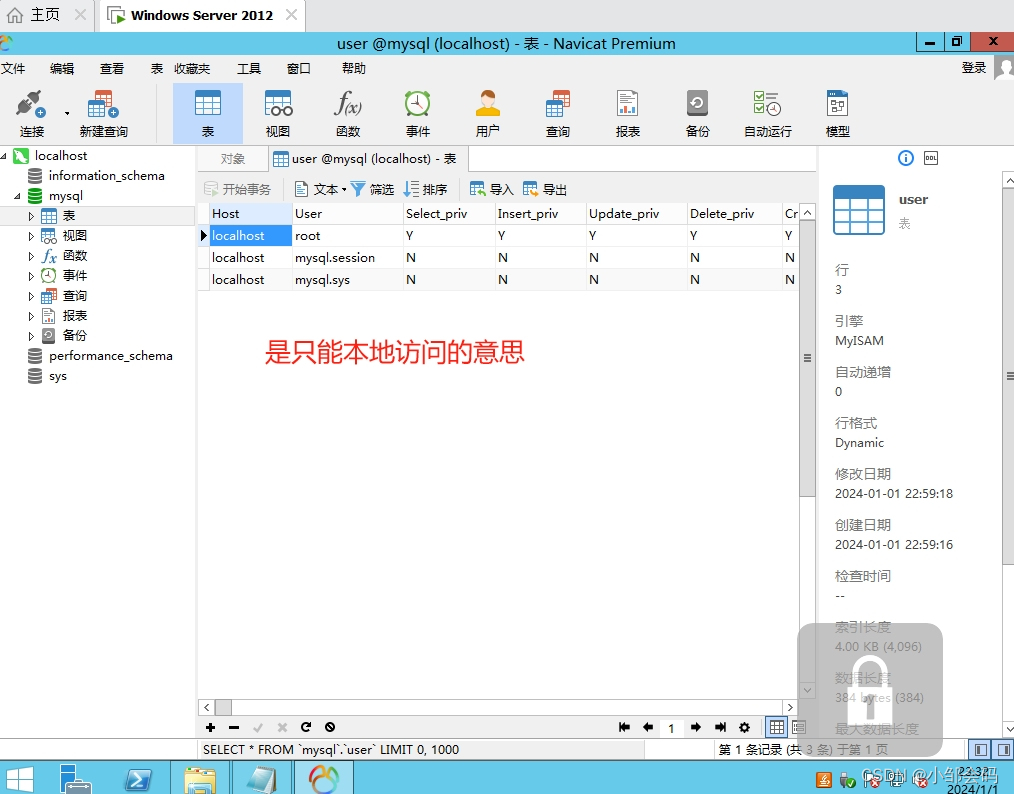Open File Explorer from the taskbar

coord(200,778)
